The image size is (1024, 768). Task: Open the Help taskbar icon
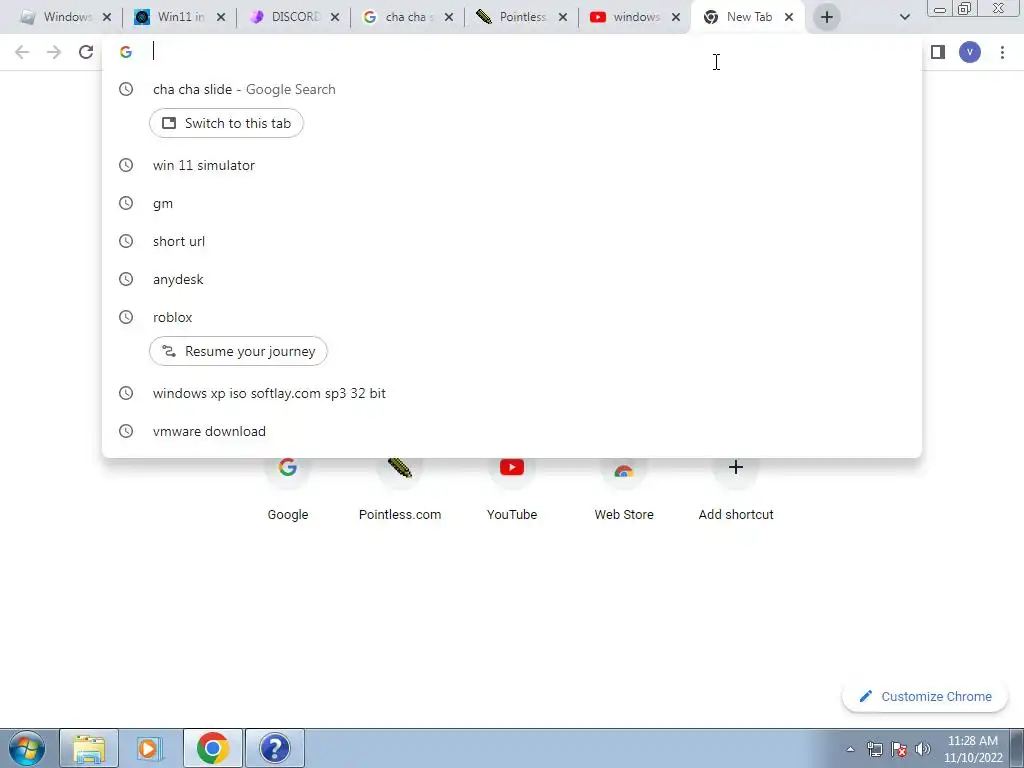274,748
